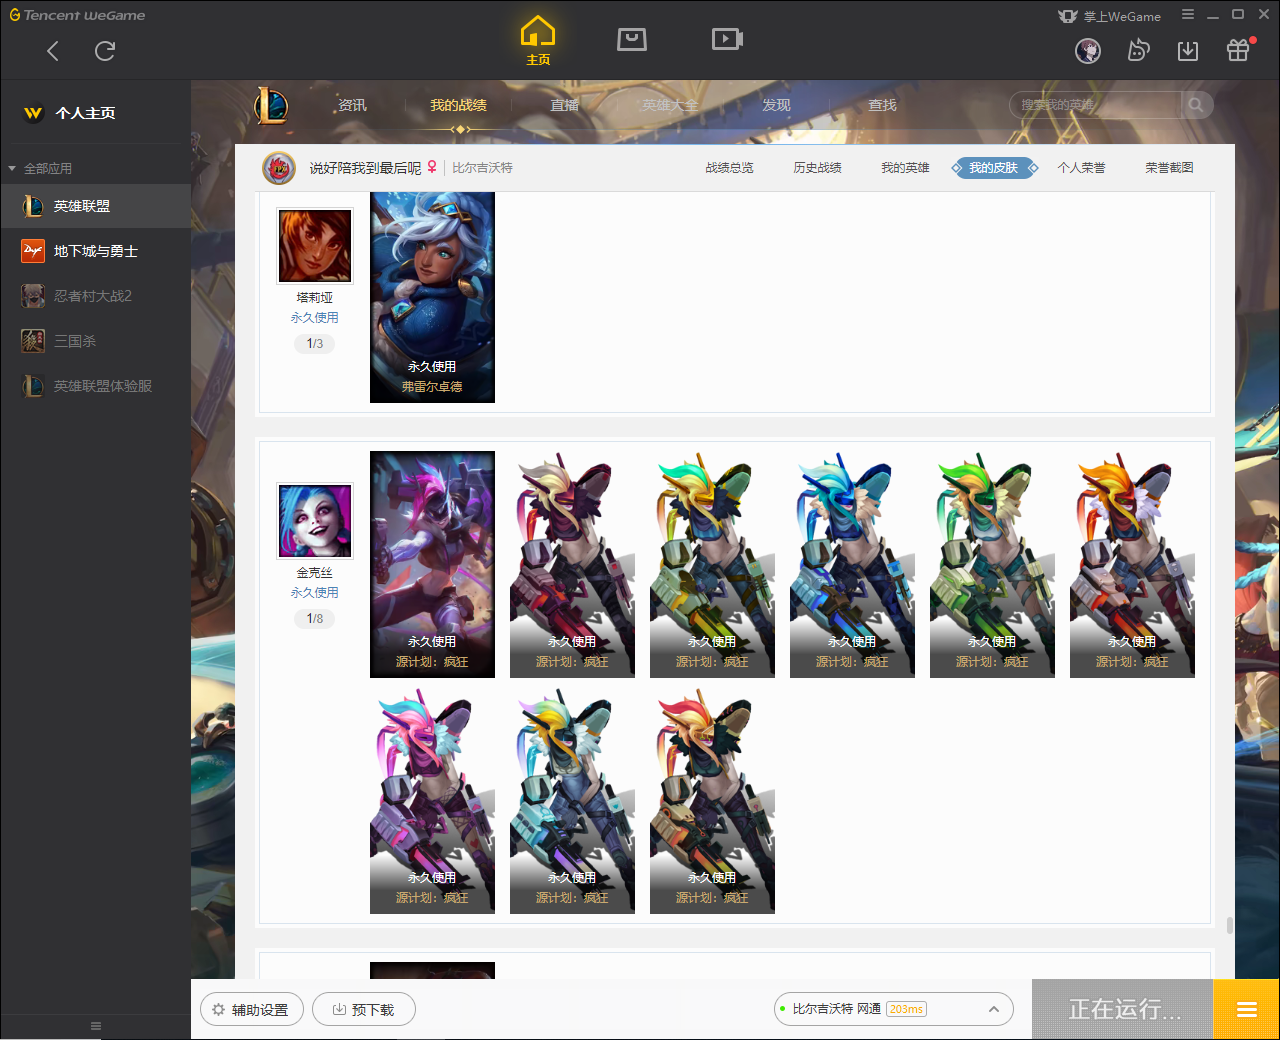
Task: Click the 掌上WeGame link
Action: 1110,16
